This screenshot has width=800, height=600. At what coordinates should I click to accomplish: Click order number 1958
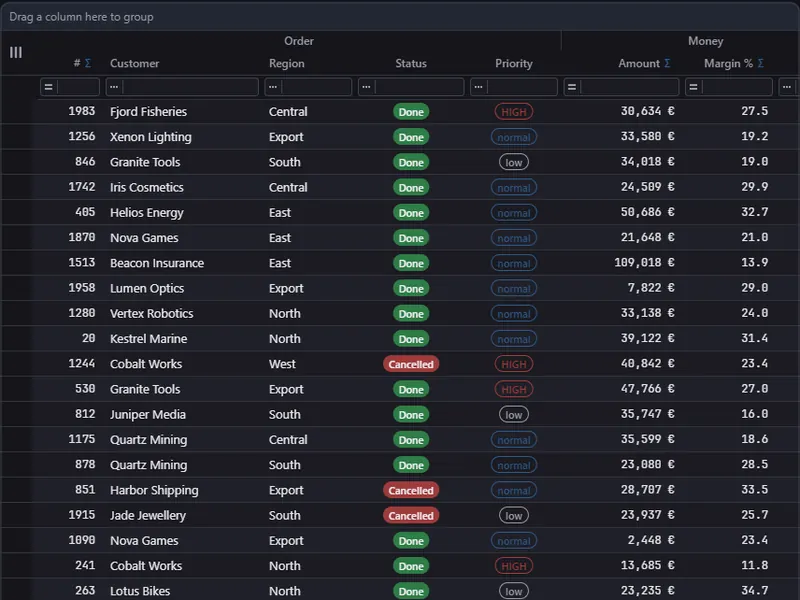click(x=82, y=288)
